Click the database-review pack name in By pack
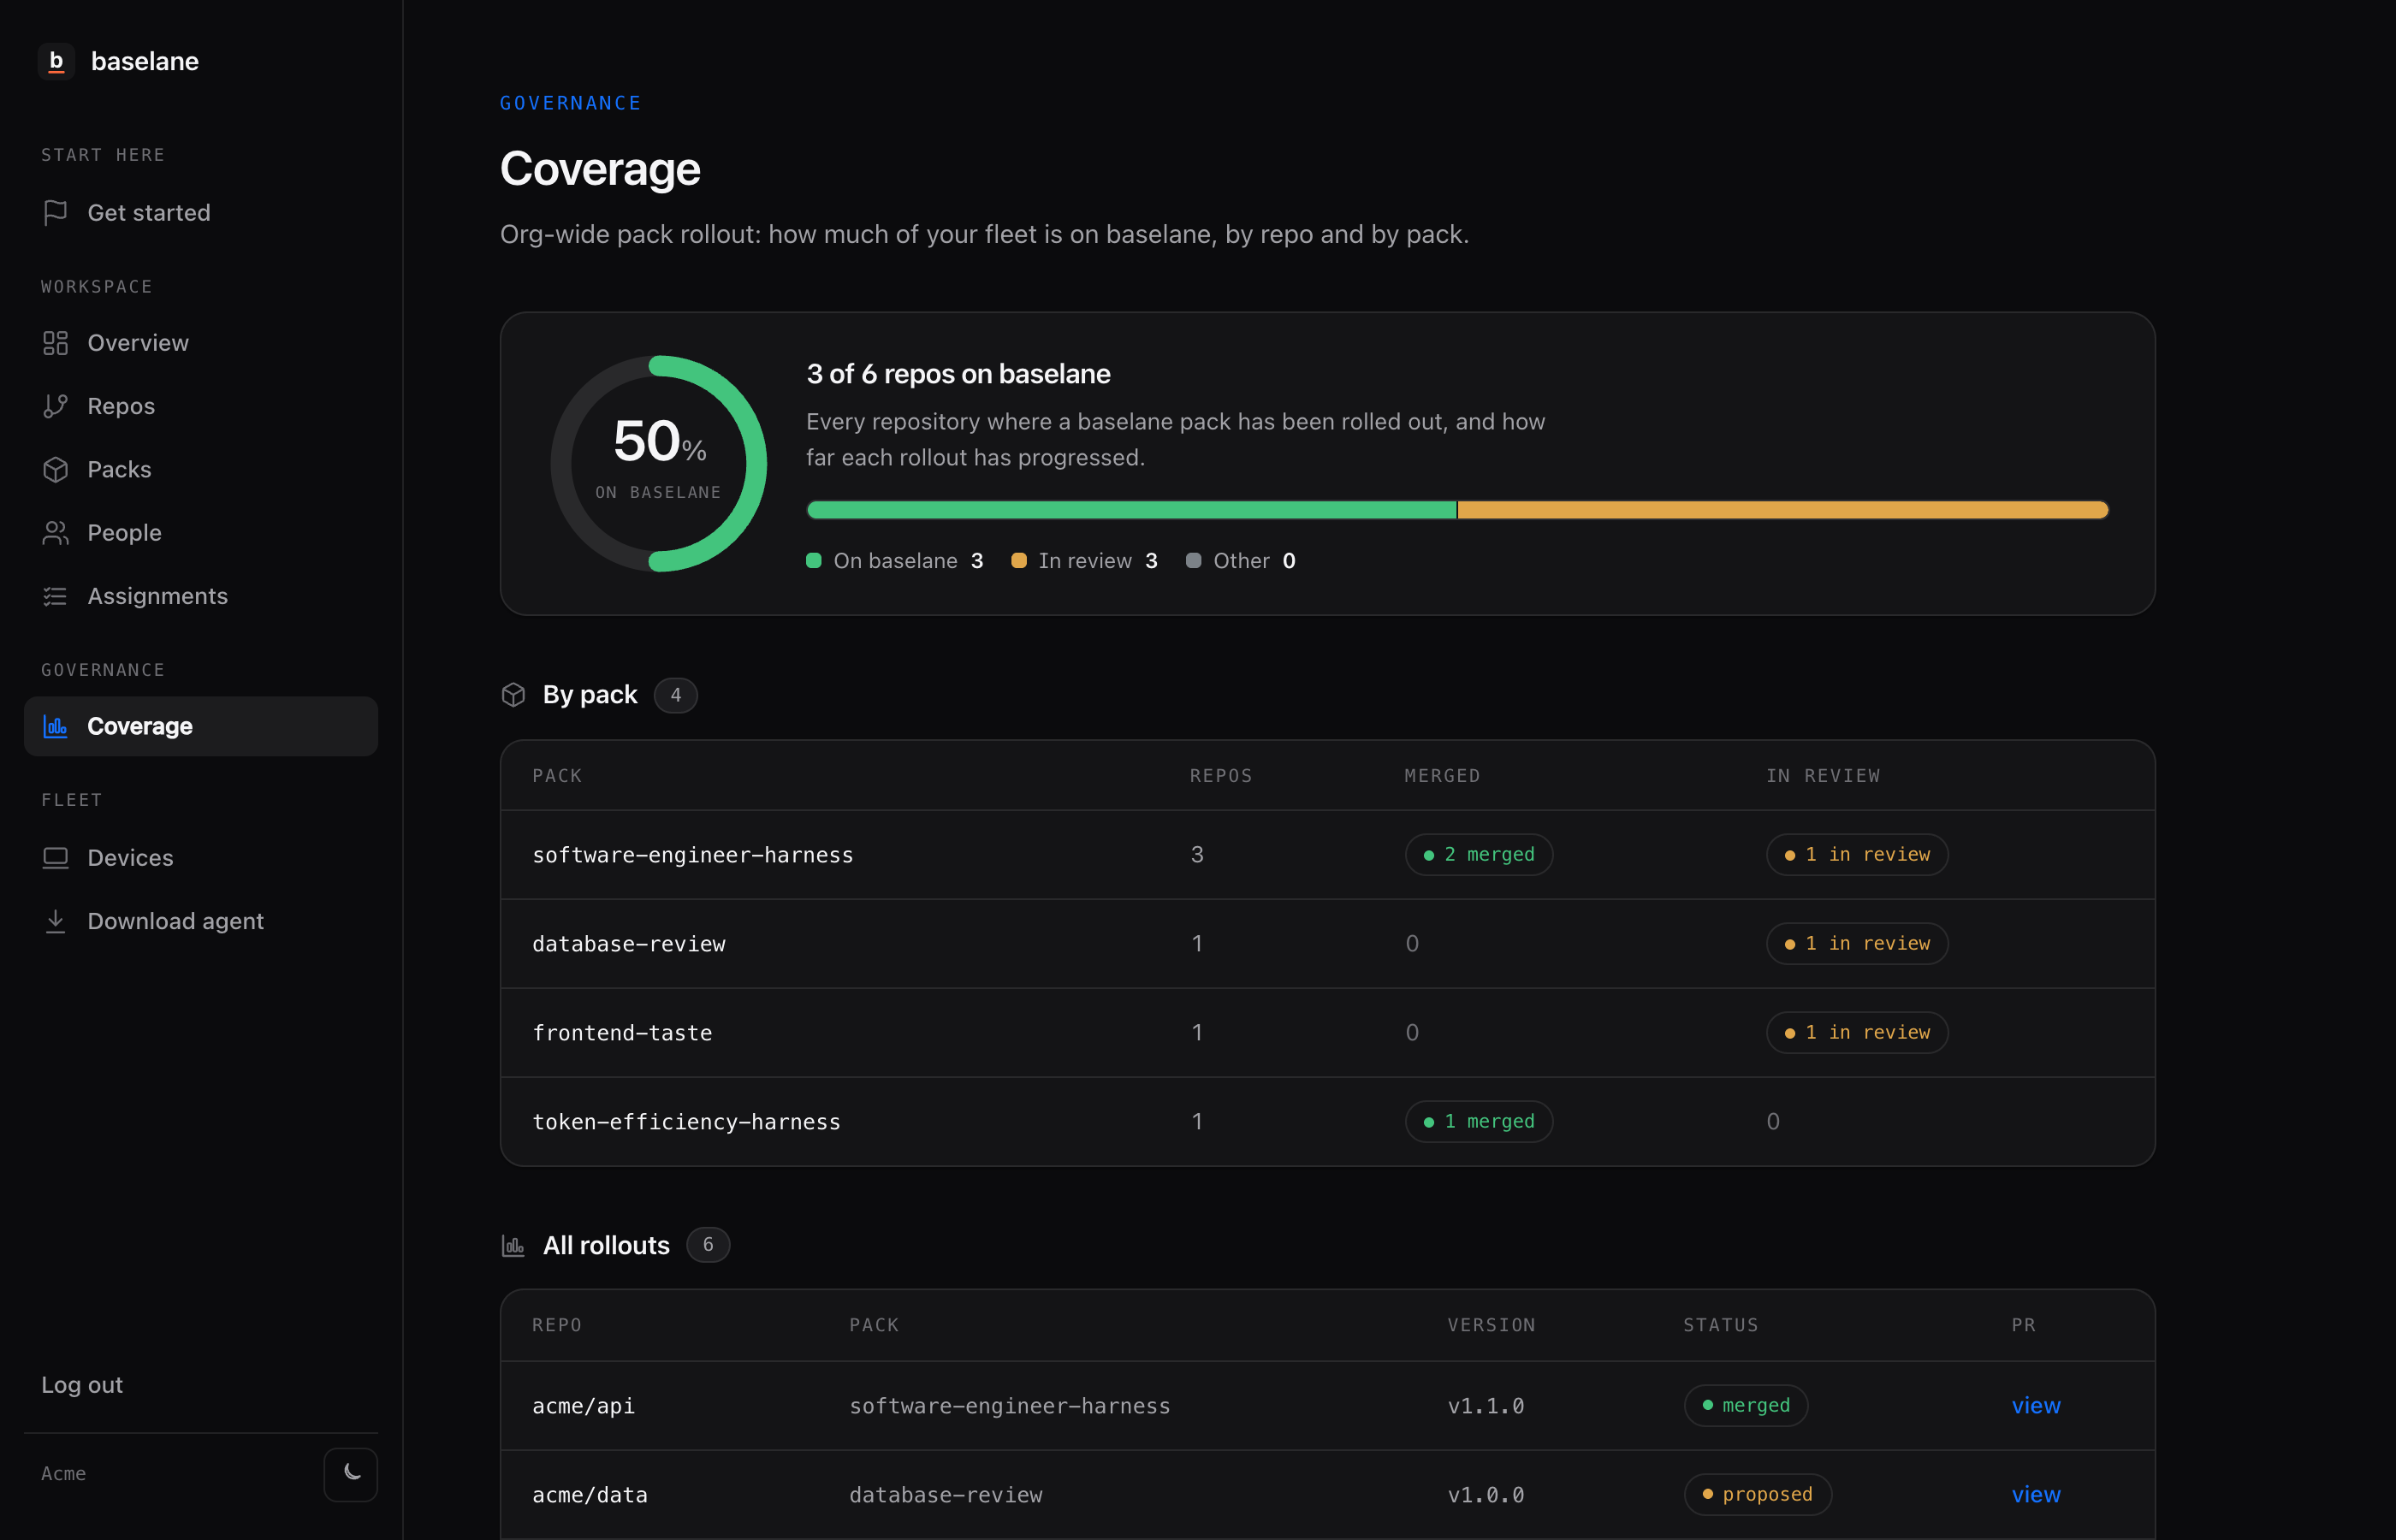This screenshot has height=1540, width=2396. coord(629,944)
